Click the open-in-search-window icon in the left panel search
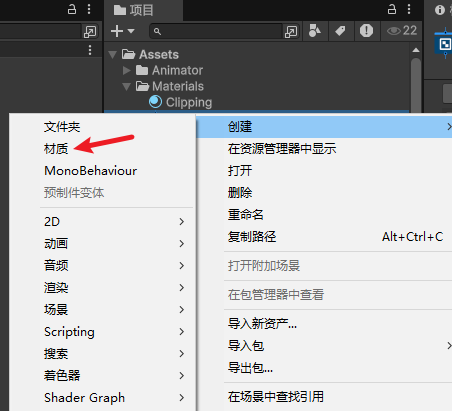452x411 pixels. [x=90, y=32]
